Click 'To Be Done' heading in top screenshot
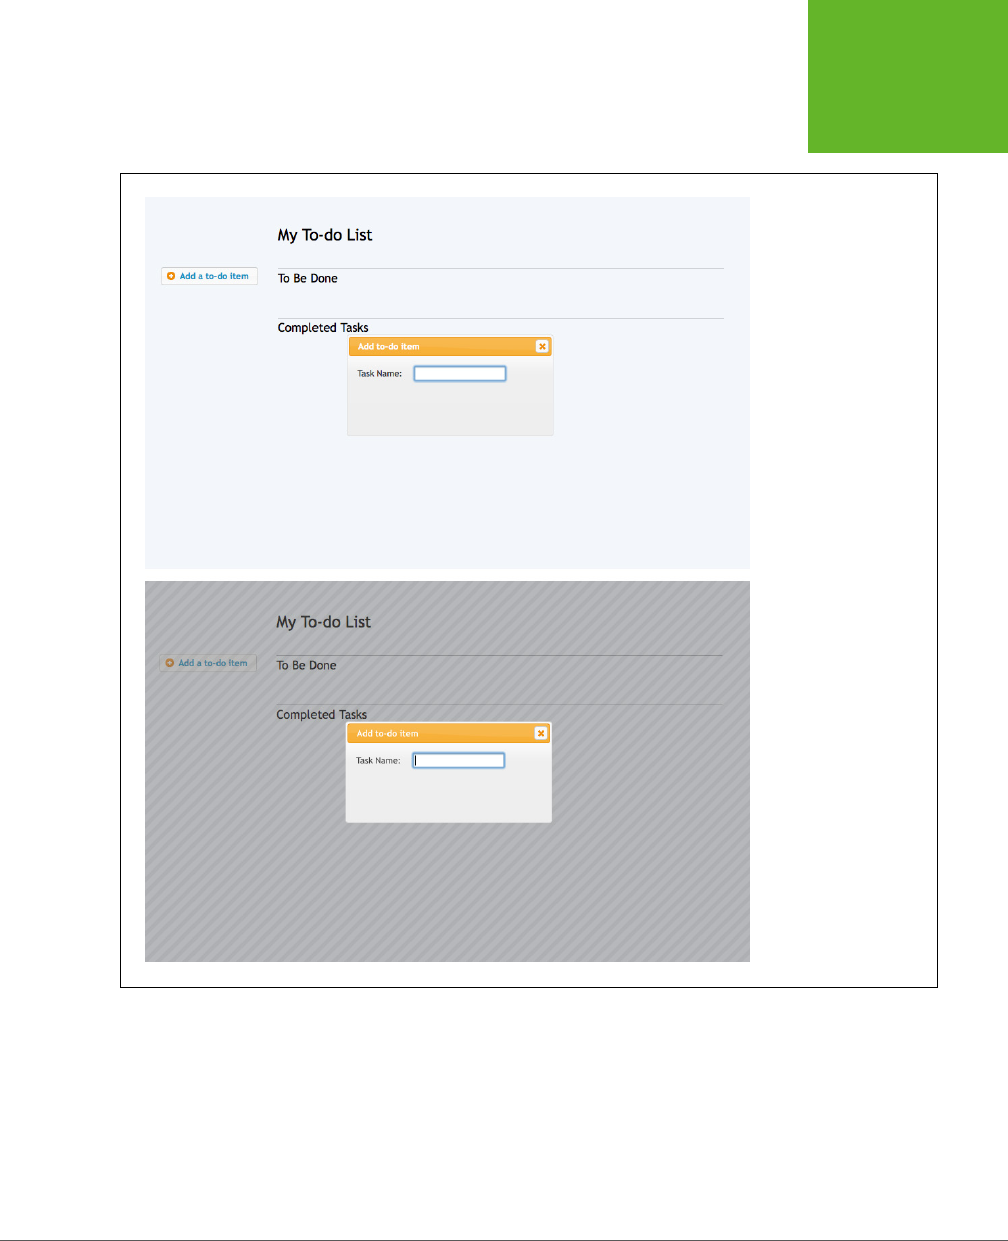The width and height of the screenshot is (1008, 1241). (308, 278)
